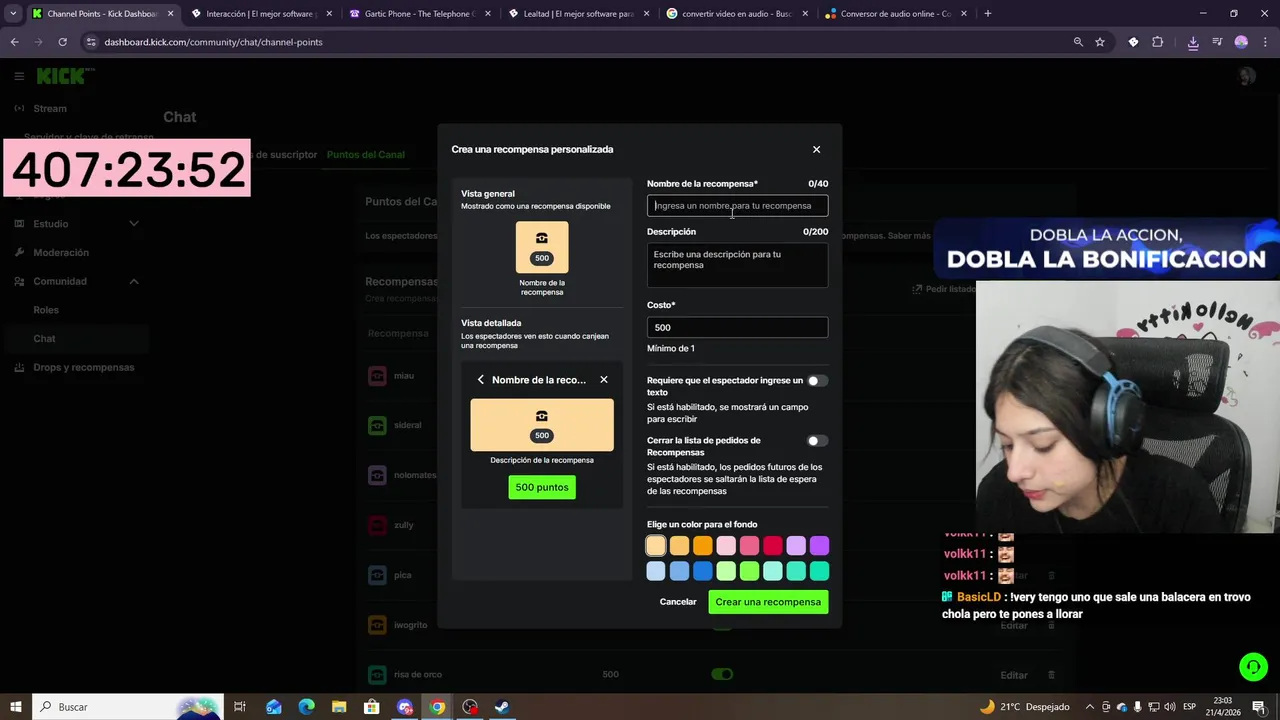Select the bright green background swatch
The width and height of the screenshot is (1280, 720).
click(749, 571)
